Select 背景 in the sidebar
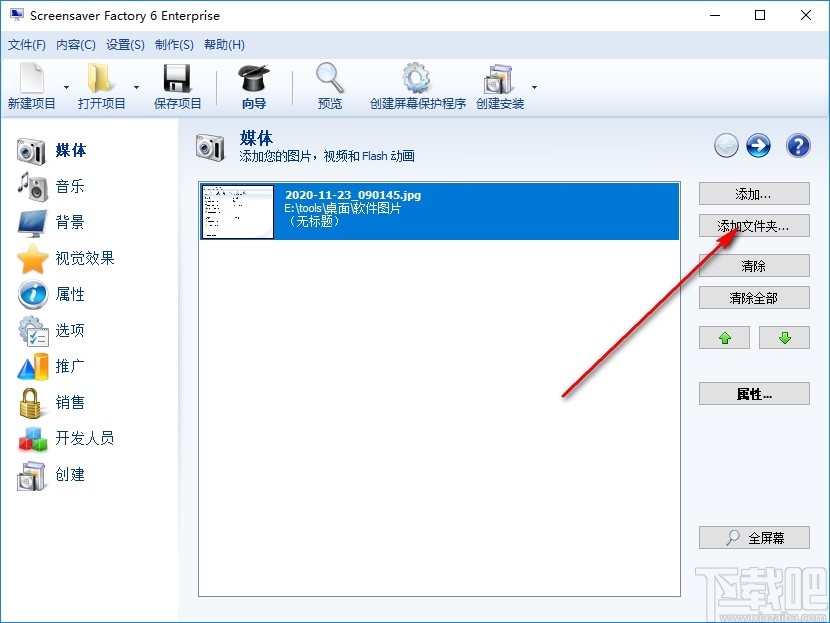 51,222
